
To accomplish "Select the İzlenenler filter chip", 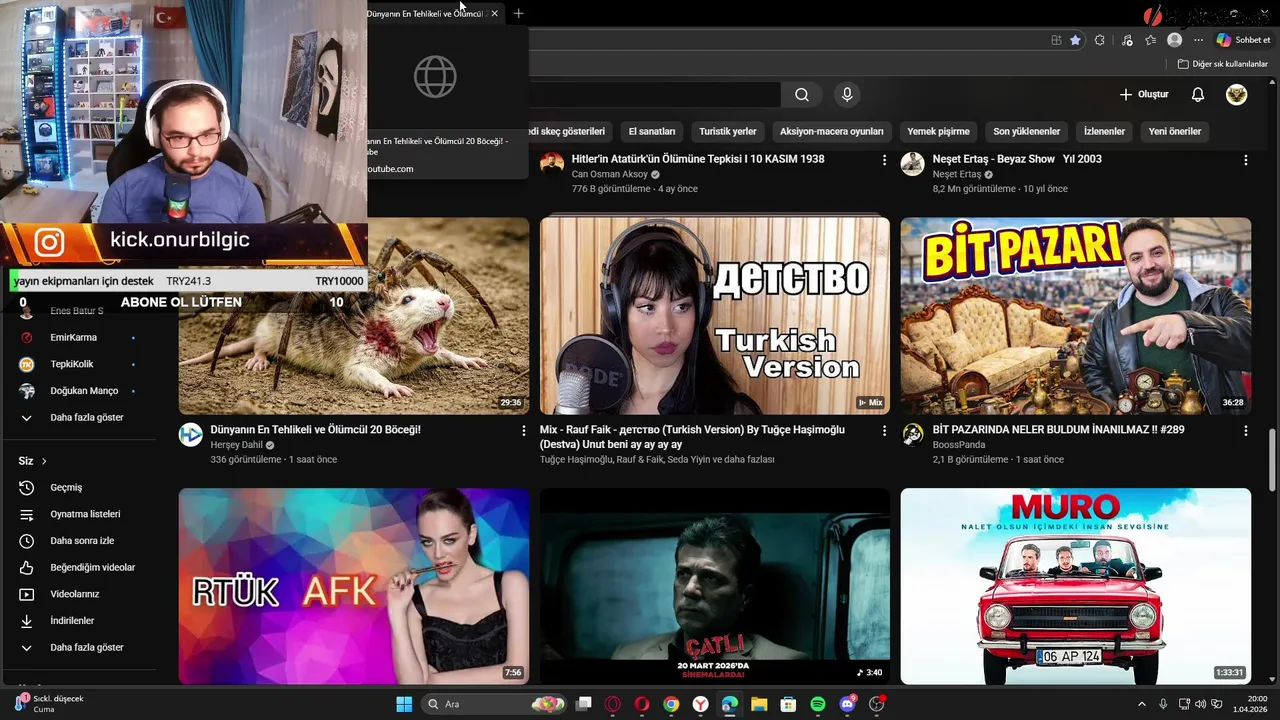I will (x=1104, y=131).
